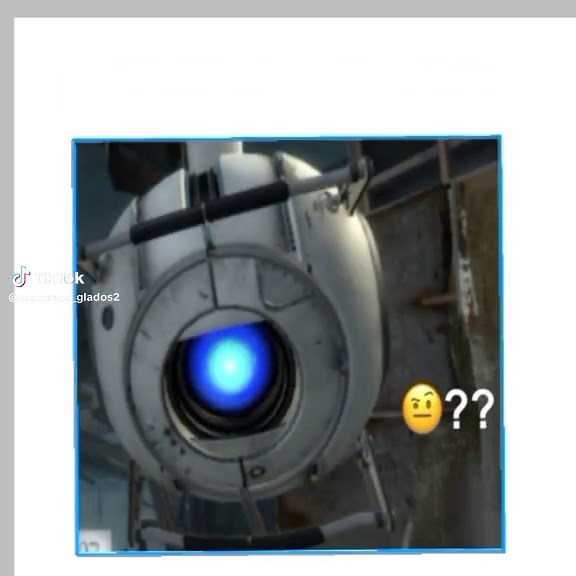Viewport: 576px width, 576px height.
Task: Click the raised-eyebrow emoji sticker
Action: (x=422, y=408)
